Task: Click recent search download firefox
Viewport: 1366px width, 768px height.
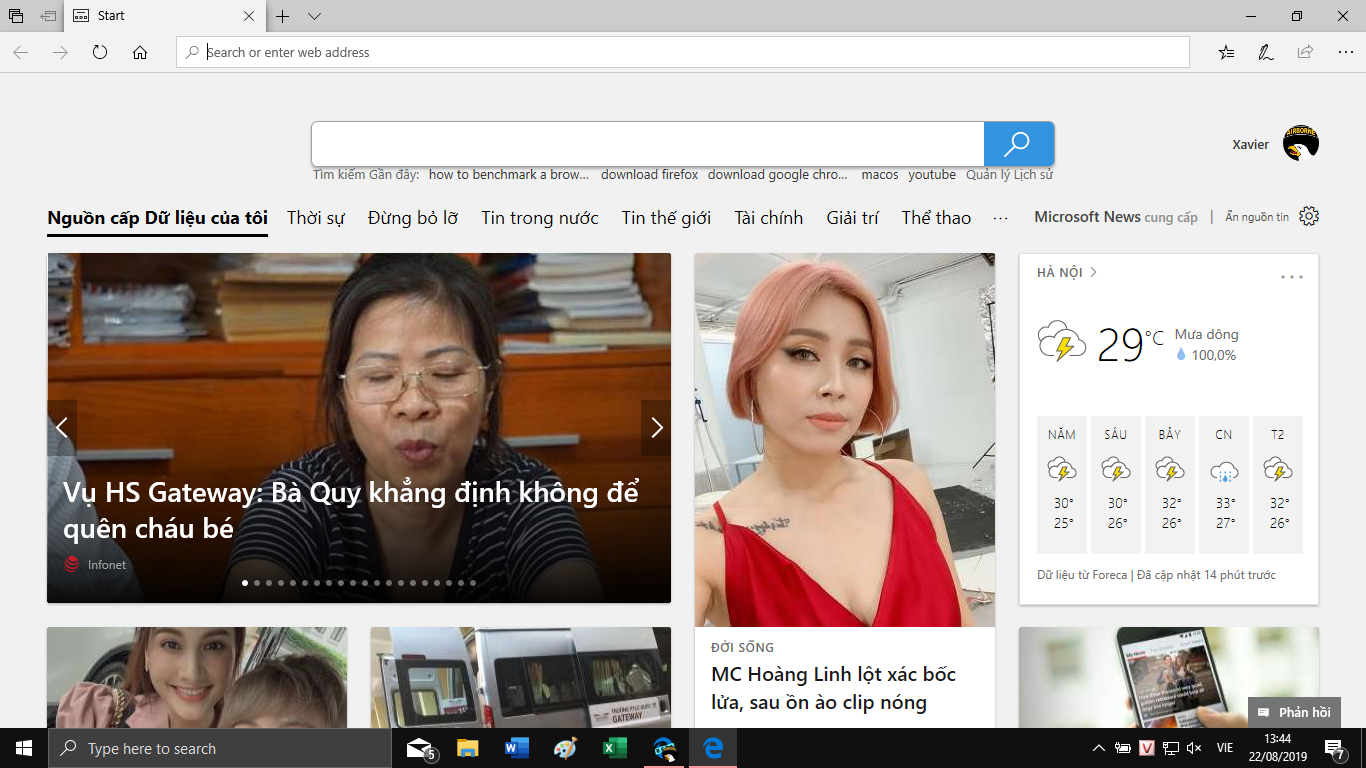Action: (x=650, y=174)
